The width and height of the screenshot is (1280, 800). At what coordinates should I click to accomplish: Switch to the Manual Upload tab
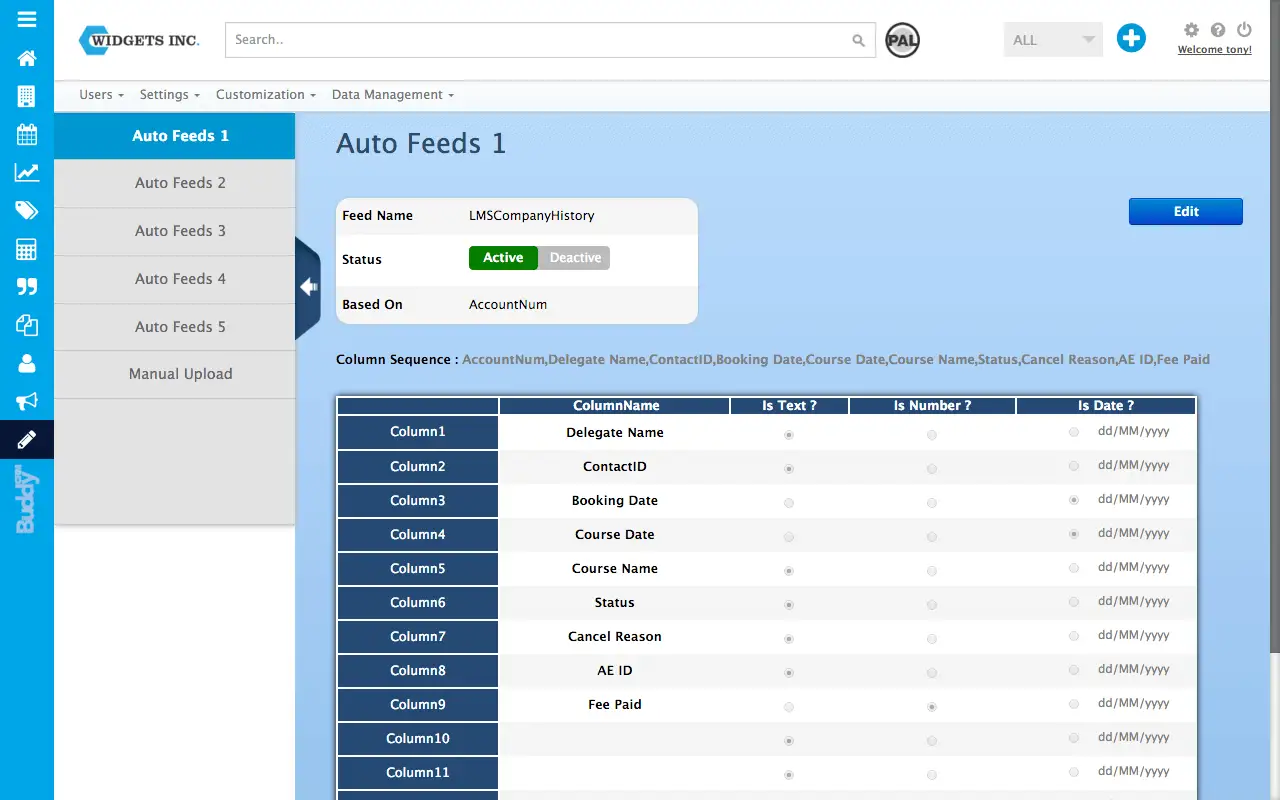[x=180, y=374]
